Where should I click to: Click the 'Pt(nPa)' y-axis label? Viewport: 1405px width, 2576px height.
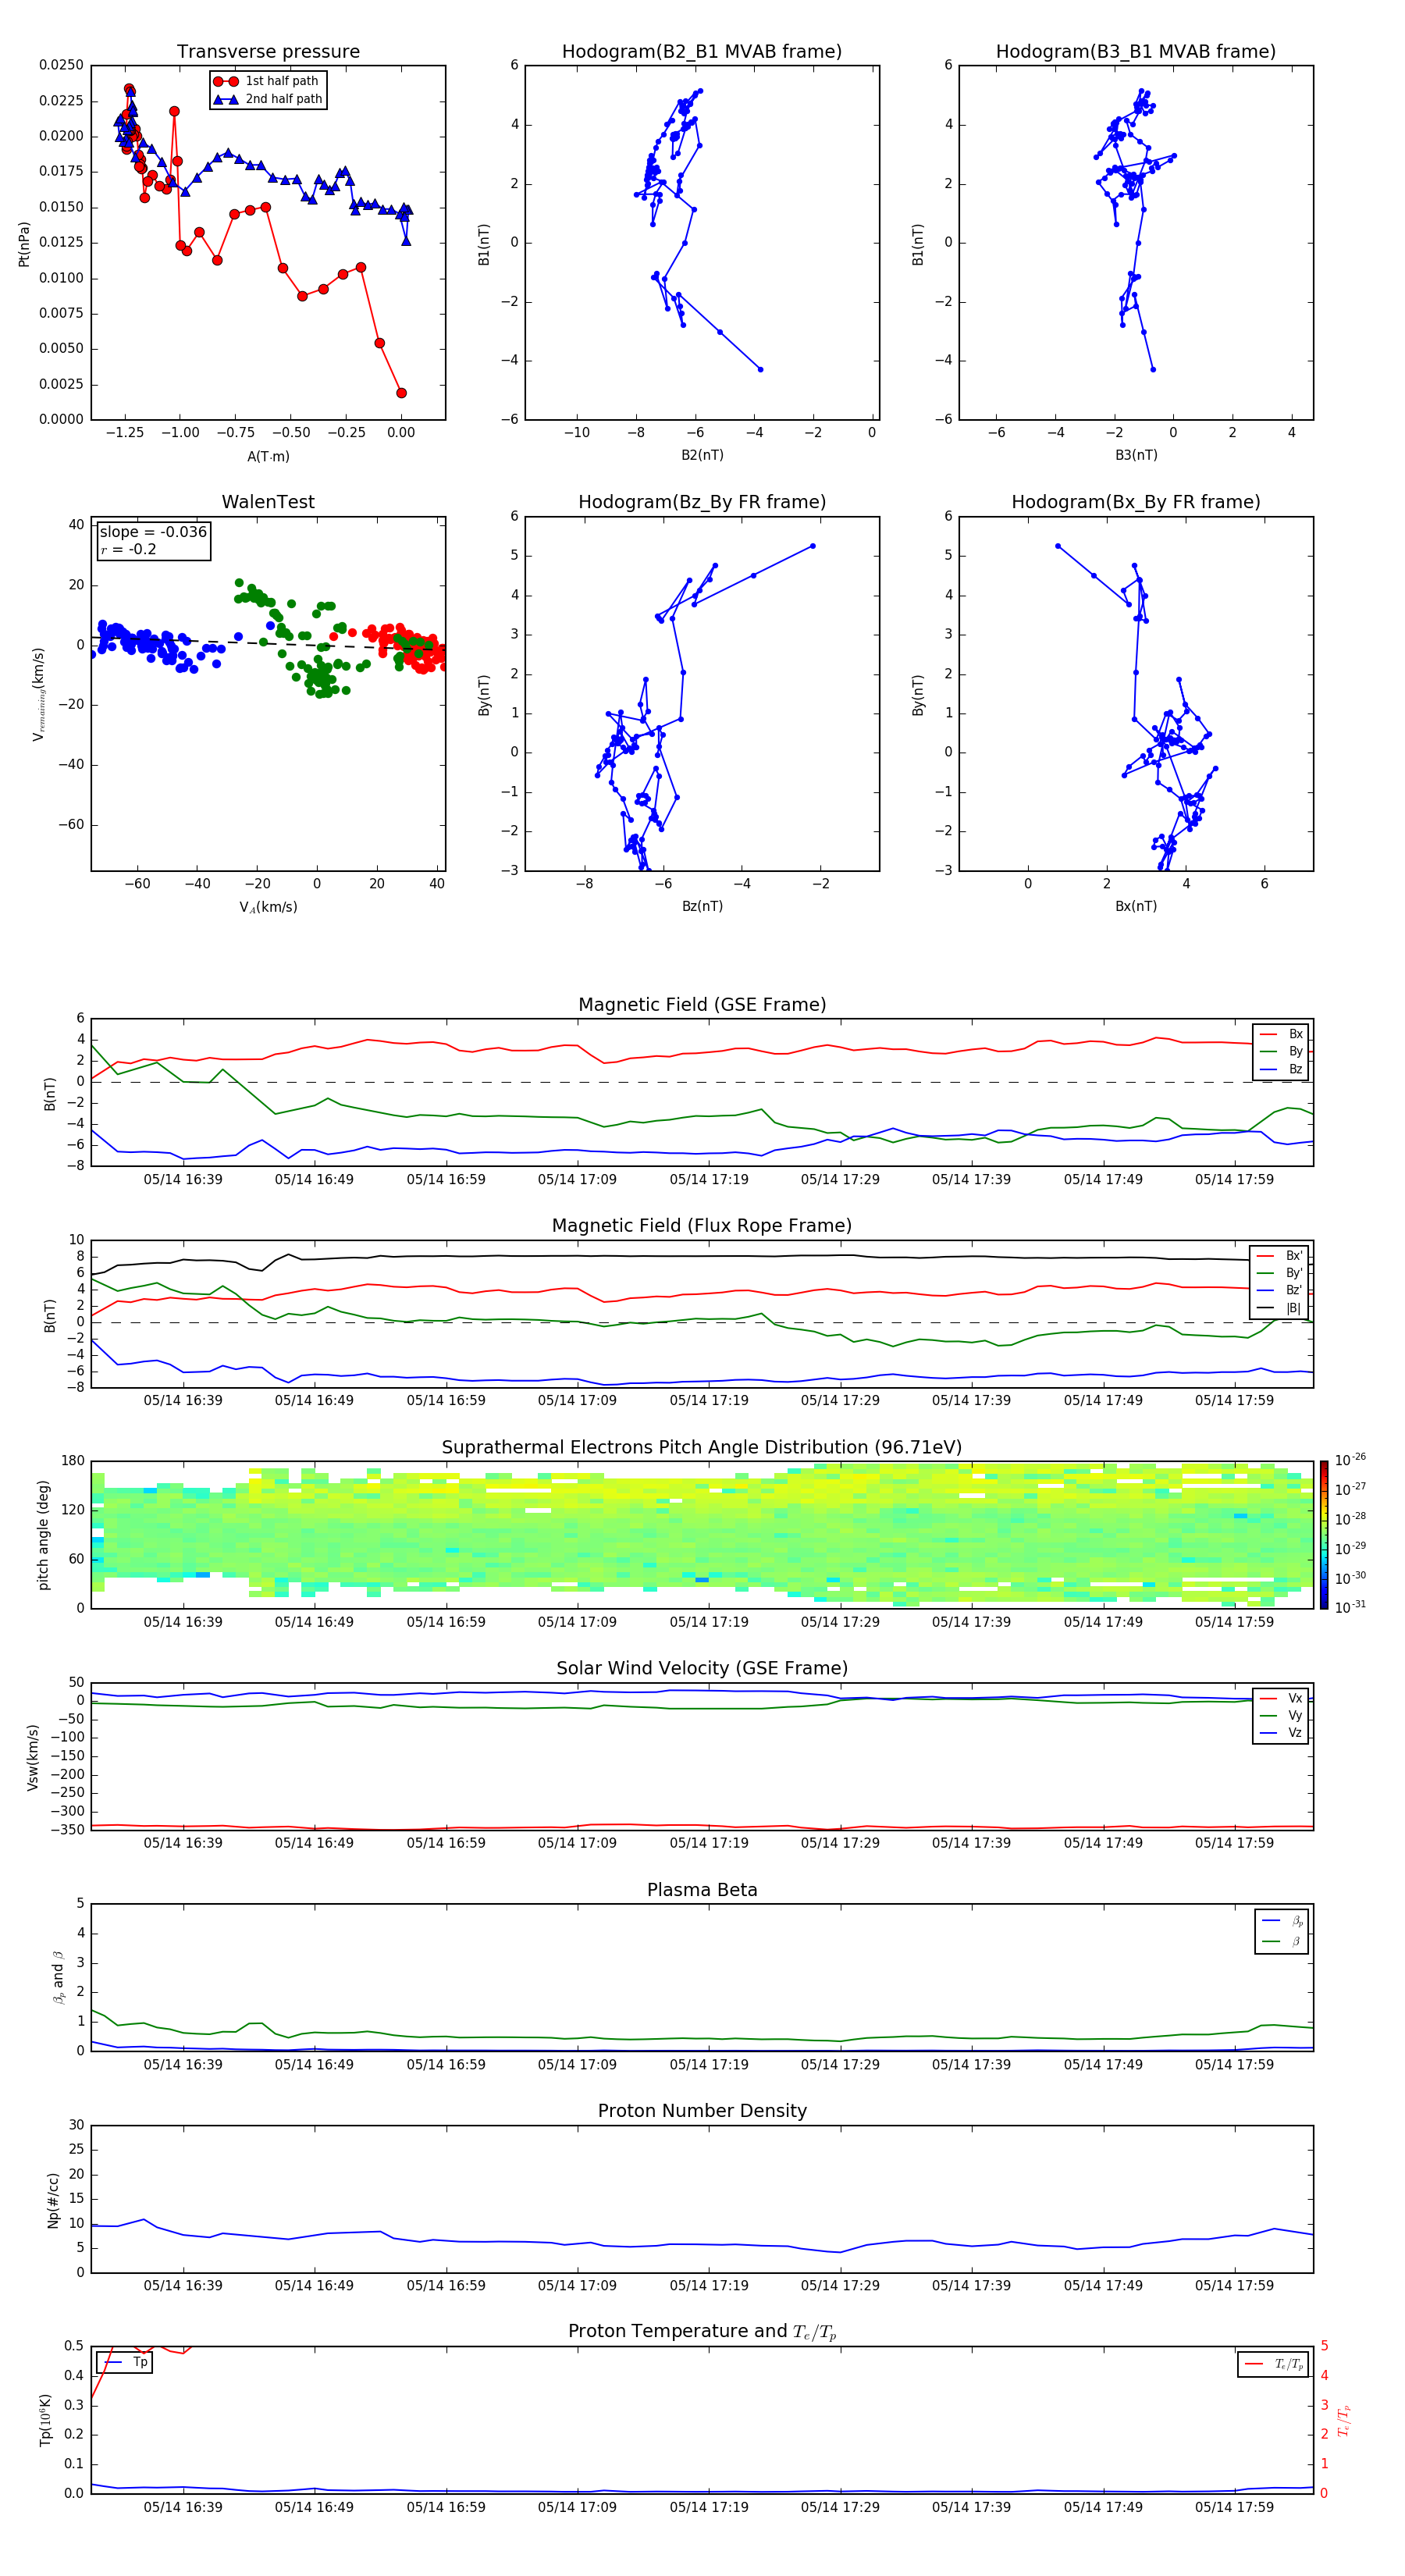[x=24, y=244]
